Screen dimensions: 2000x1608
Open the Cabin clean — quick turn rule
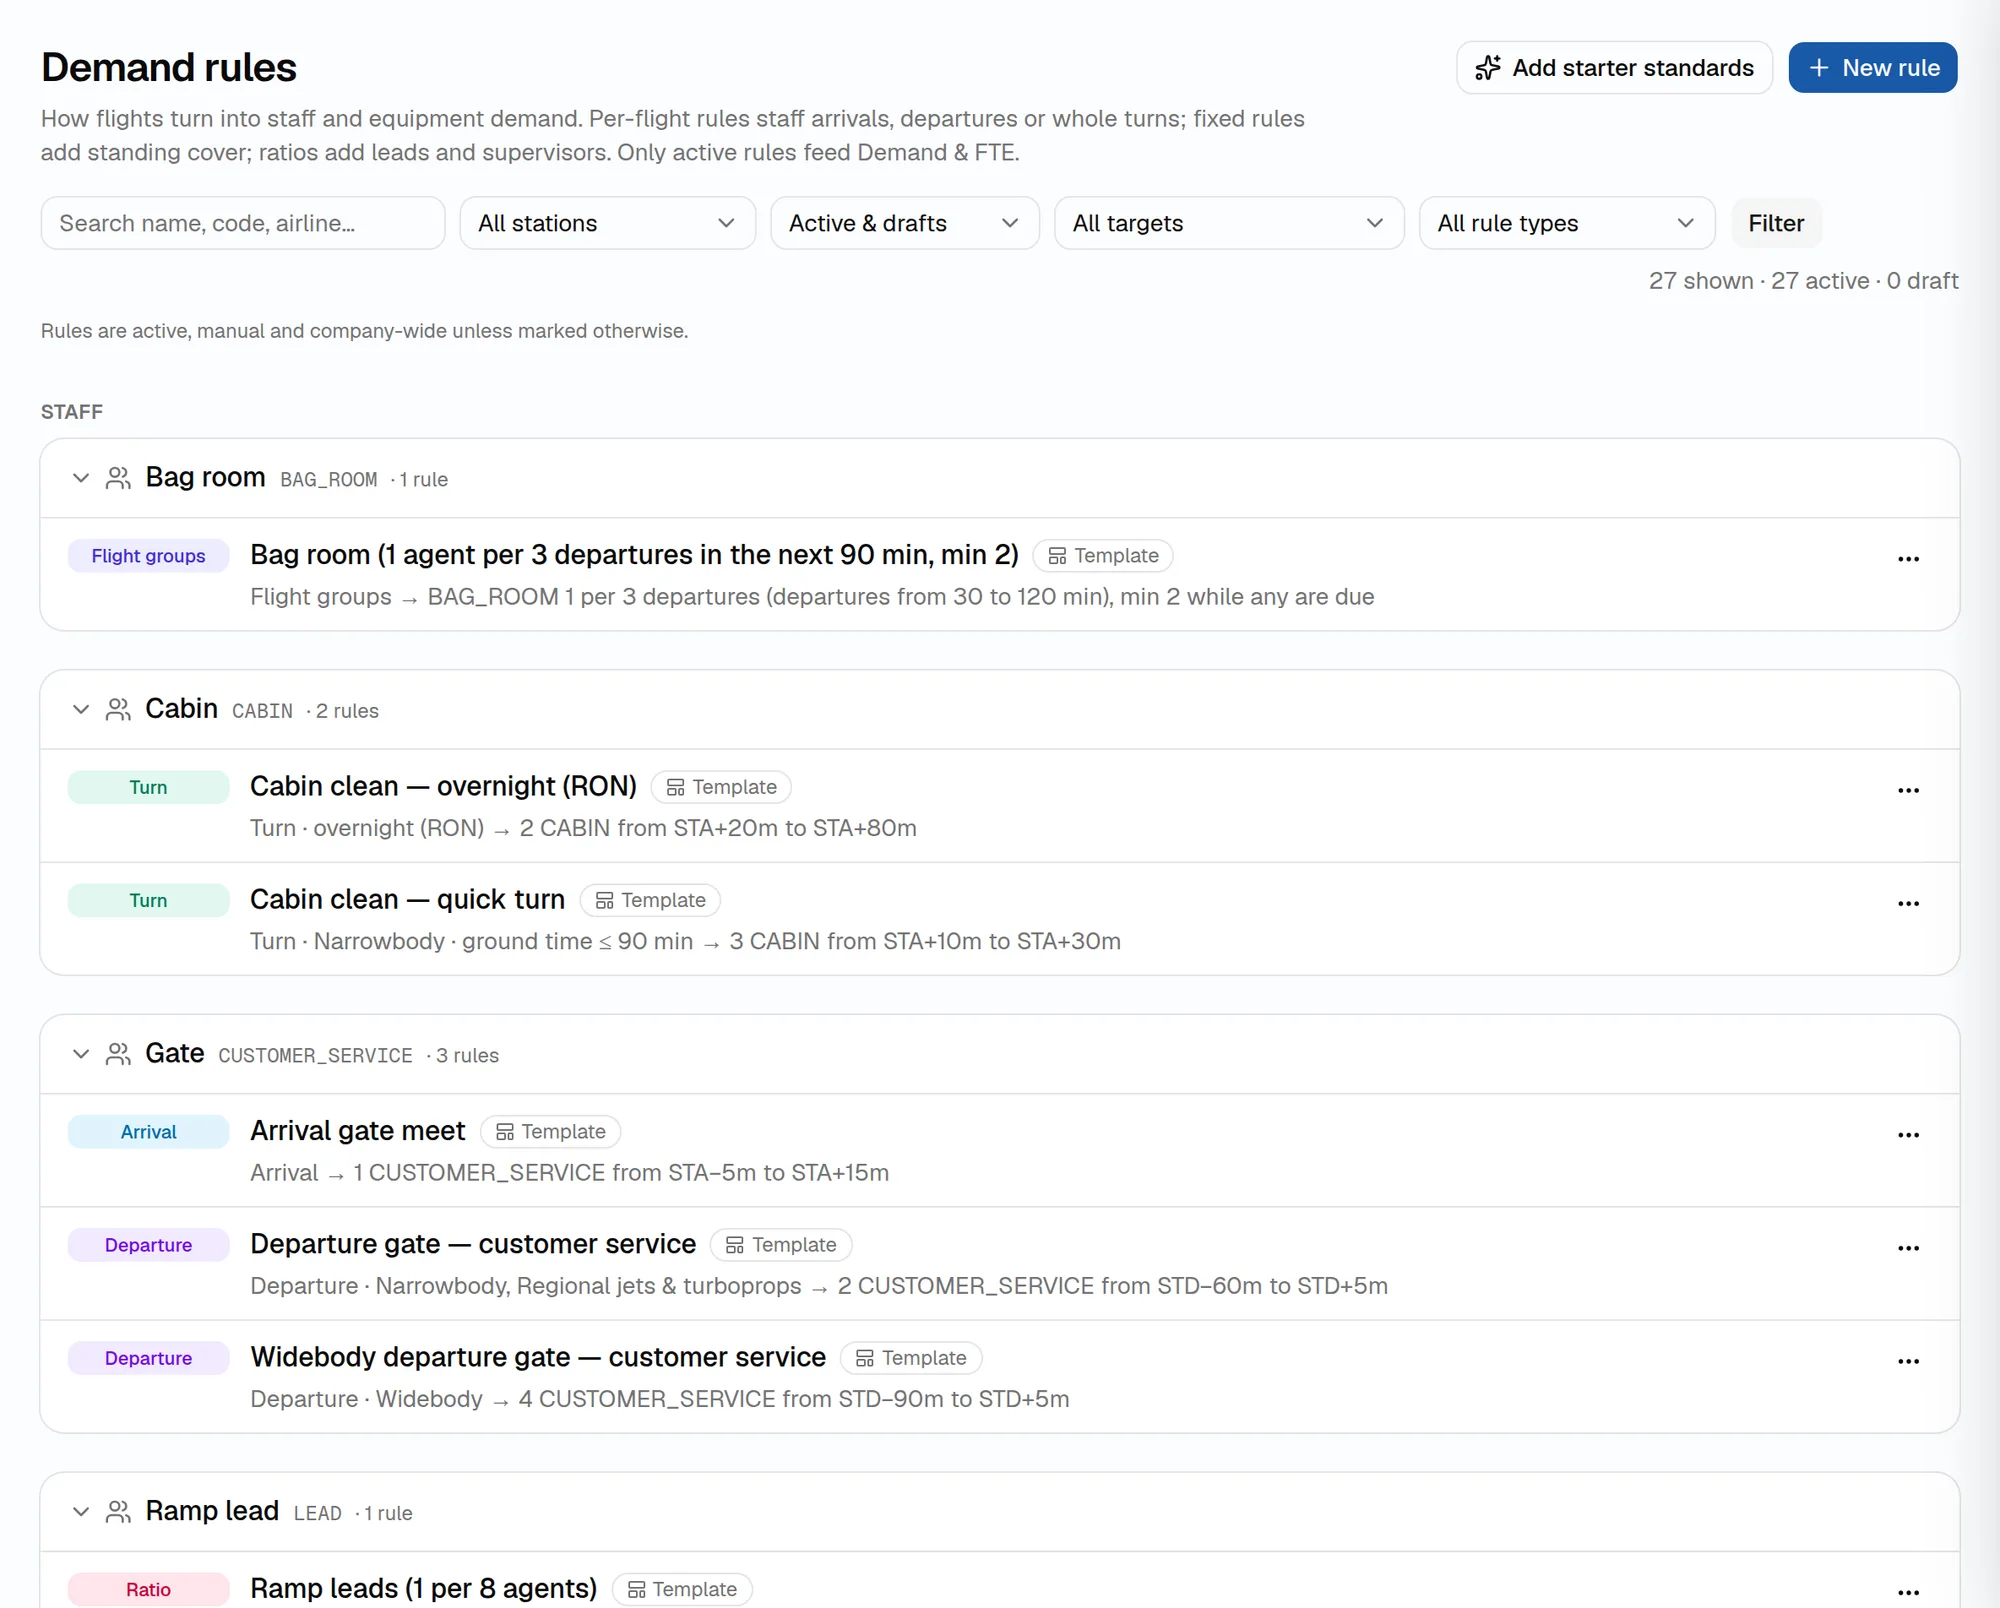[407, 899]
